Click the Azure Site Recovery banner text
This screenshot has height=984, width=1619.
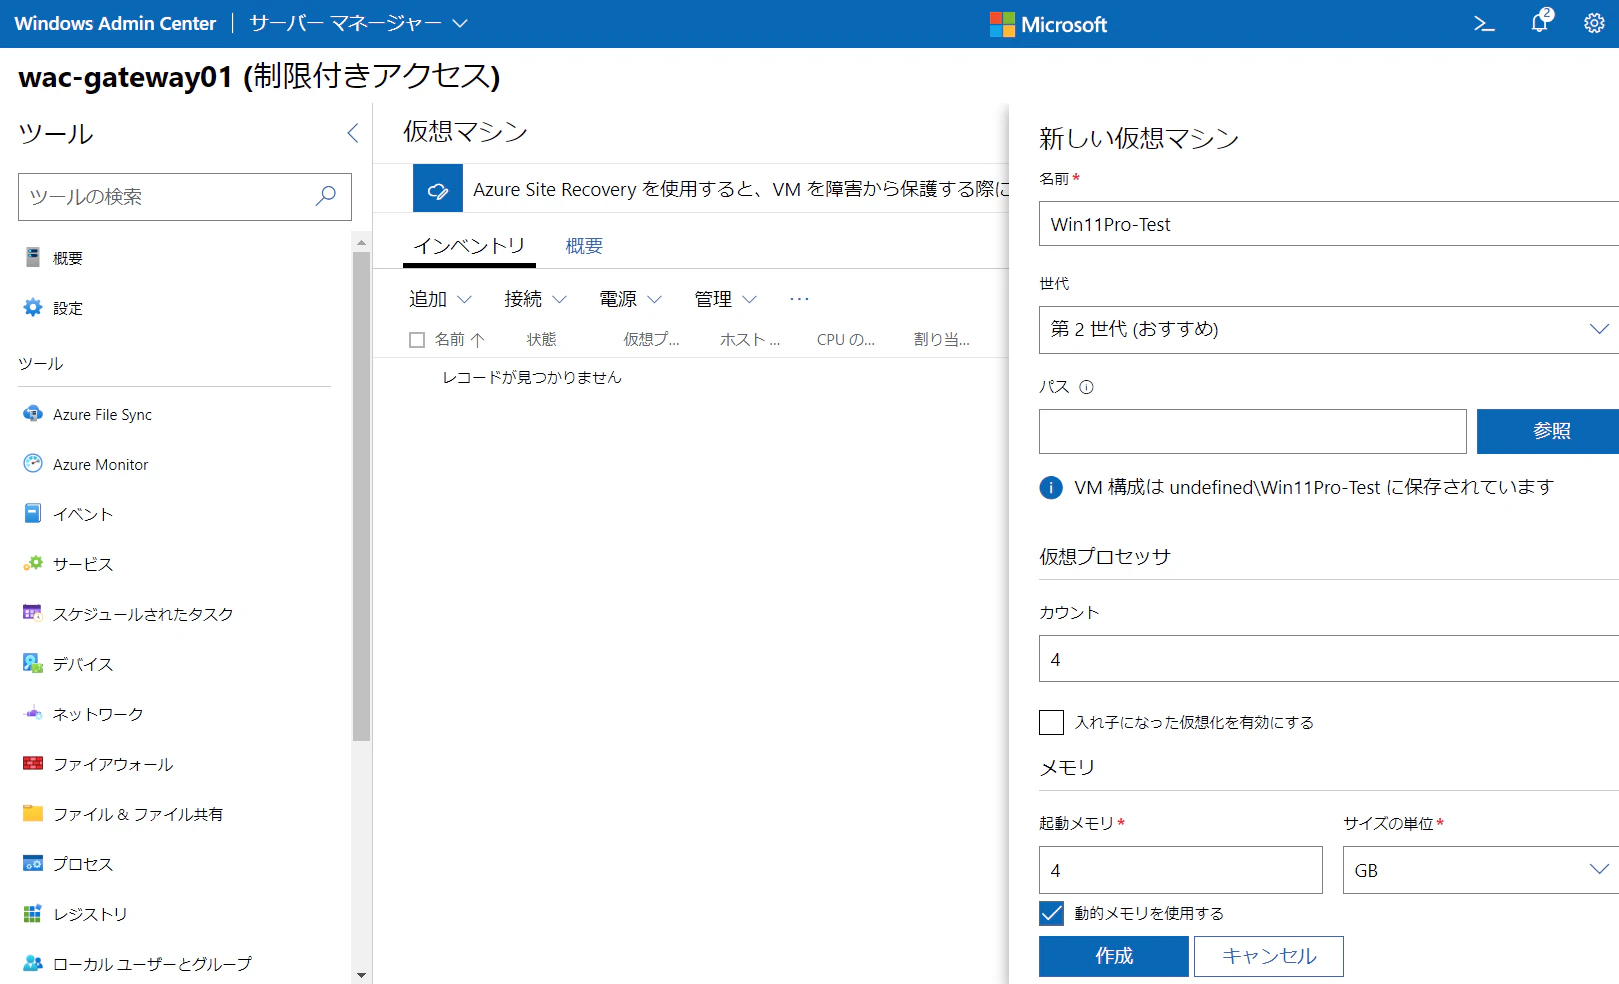pos(741,189)
